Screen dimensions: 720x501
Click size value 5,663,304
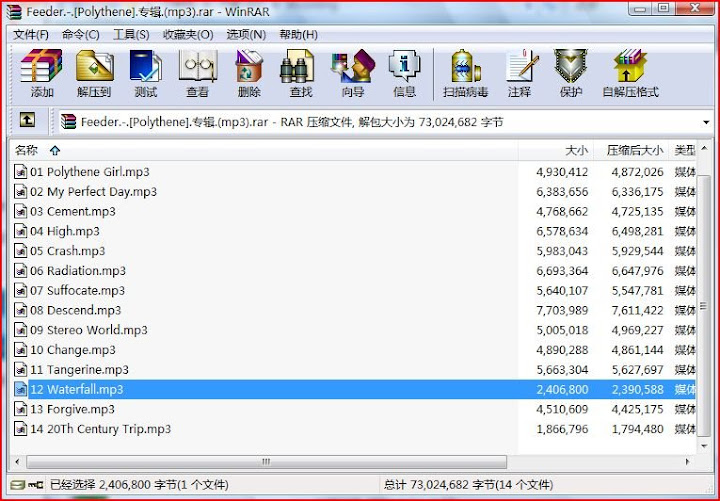pos(562,370)
